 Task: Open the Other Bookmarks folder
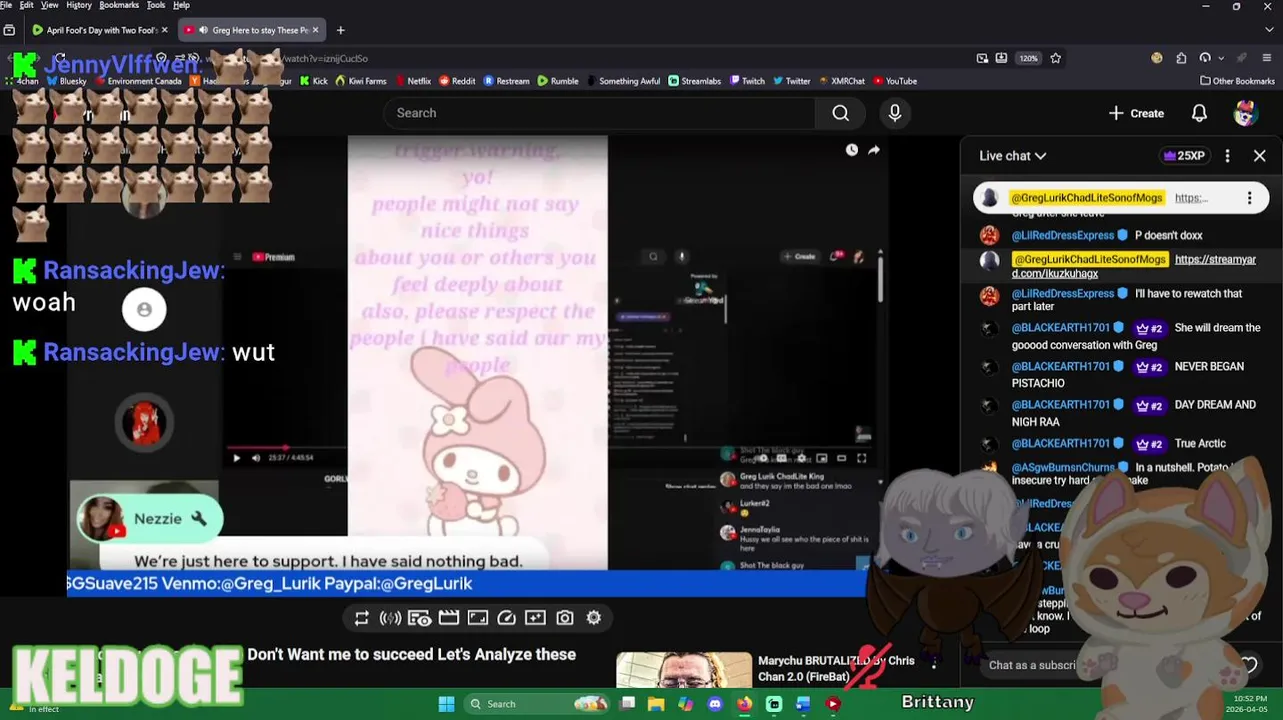coord(1238,81)
